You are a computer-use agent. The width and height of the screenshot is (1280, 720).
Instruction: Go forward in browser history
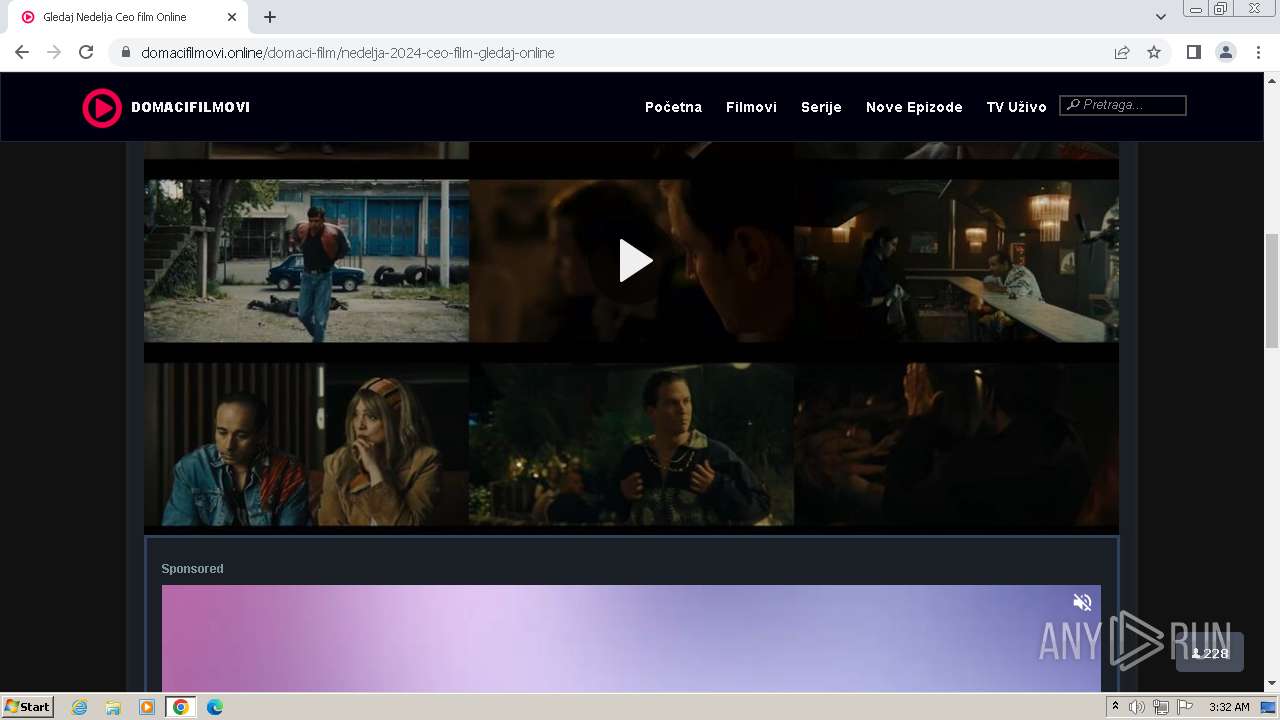pos(54,52)
